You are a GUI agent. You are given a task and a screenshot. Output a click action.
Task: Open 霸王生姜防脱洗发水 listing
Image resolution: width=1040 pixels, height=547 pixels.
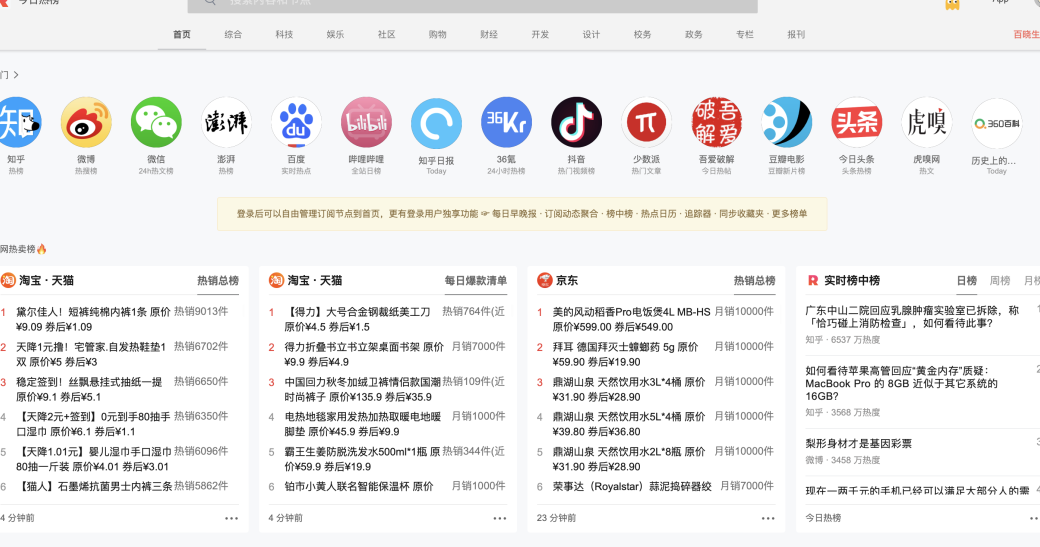(x=363, y=459)
